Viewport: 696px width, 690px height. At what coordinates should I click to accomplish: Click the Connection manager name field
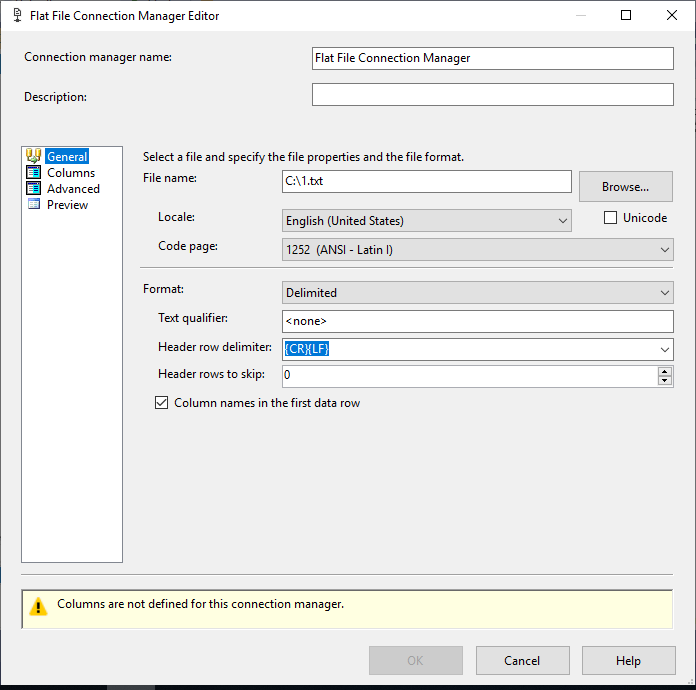(x=492, y=58)
